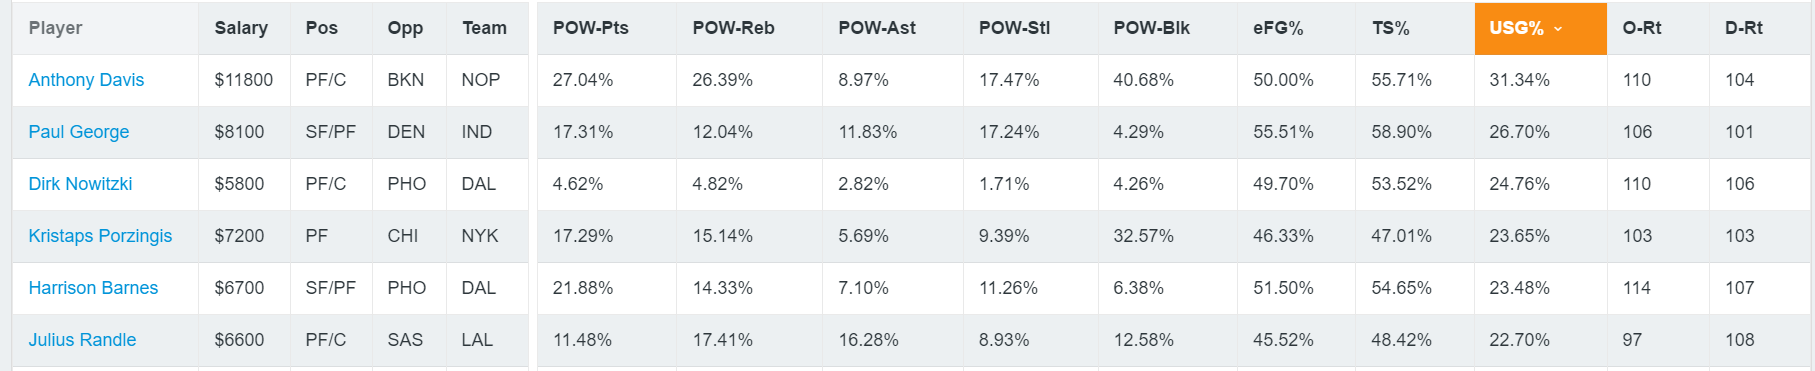
Task: Sort by POW-Pts column header
Action: click(591, 28)
